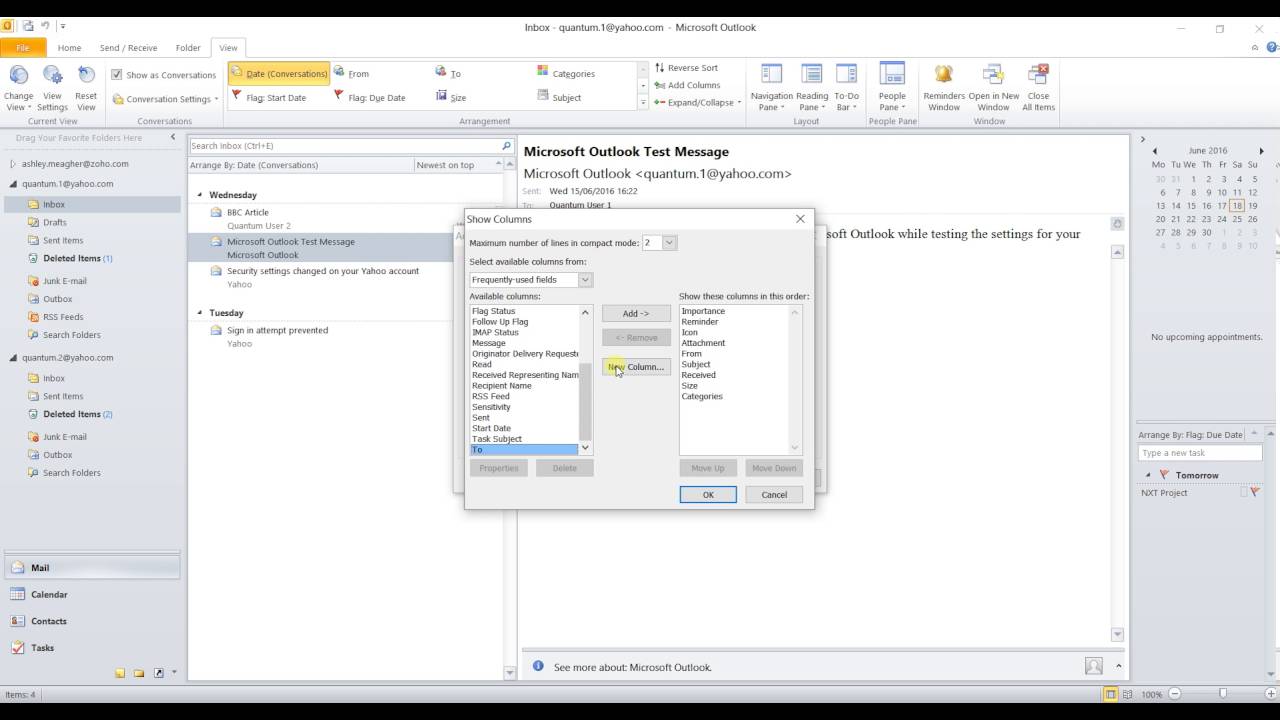Select the Drafts folder under quantum.1
Screen dimensions: 1280x720
point(55,222)
